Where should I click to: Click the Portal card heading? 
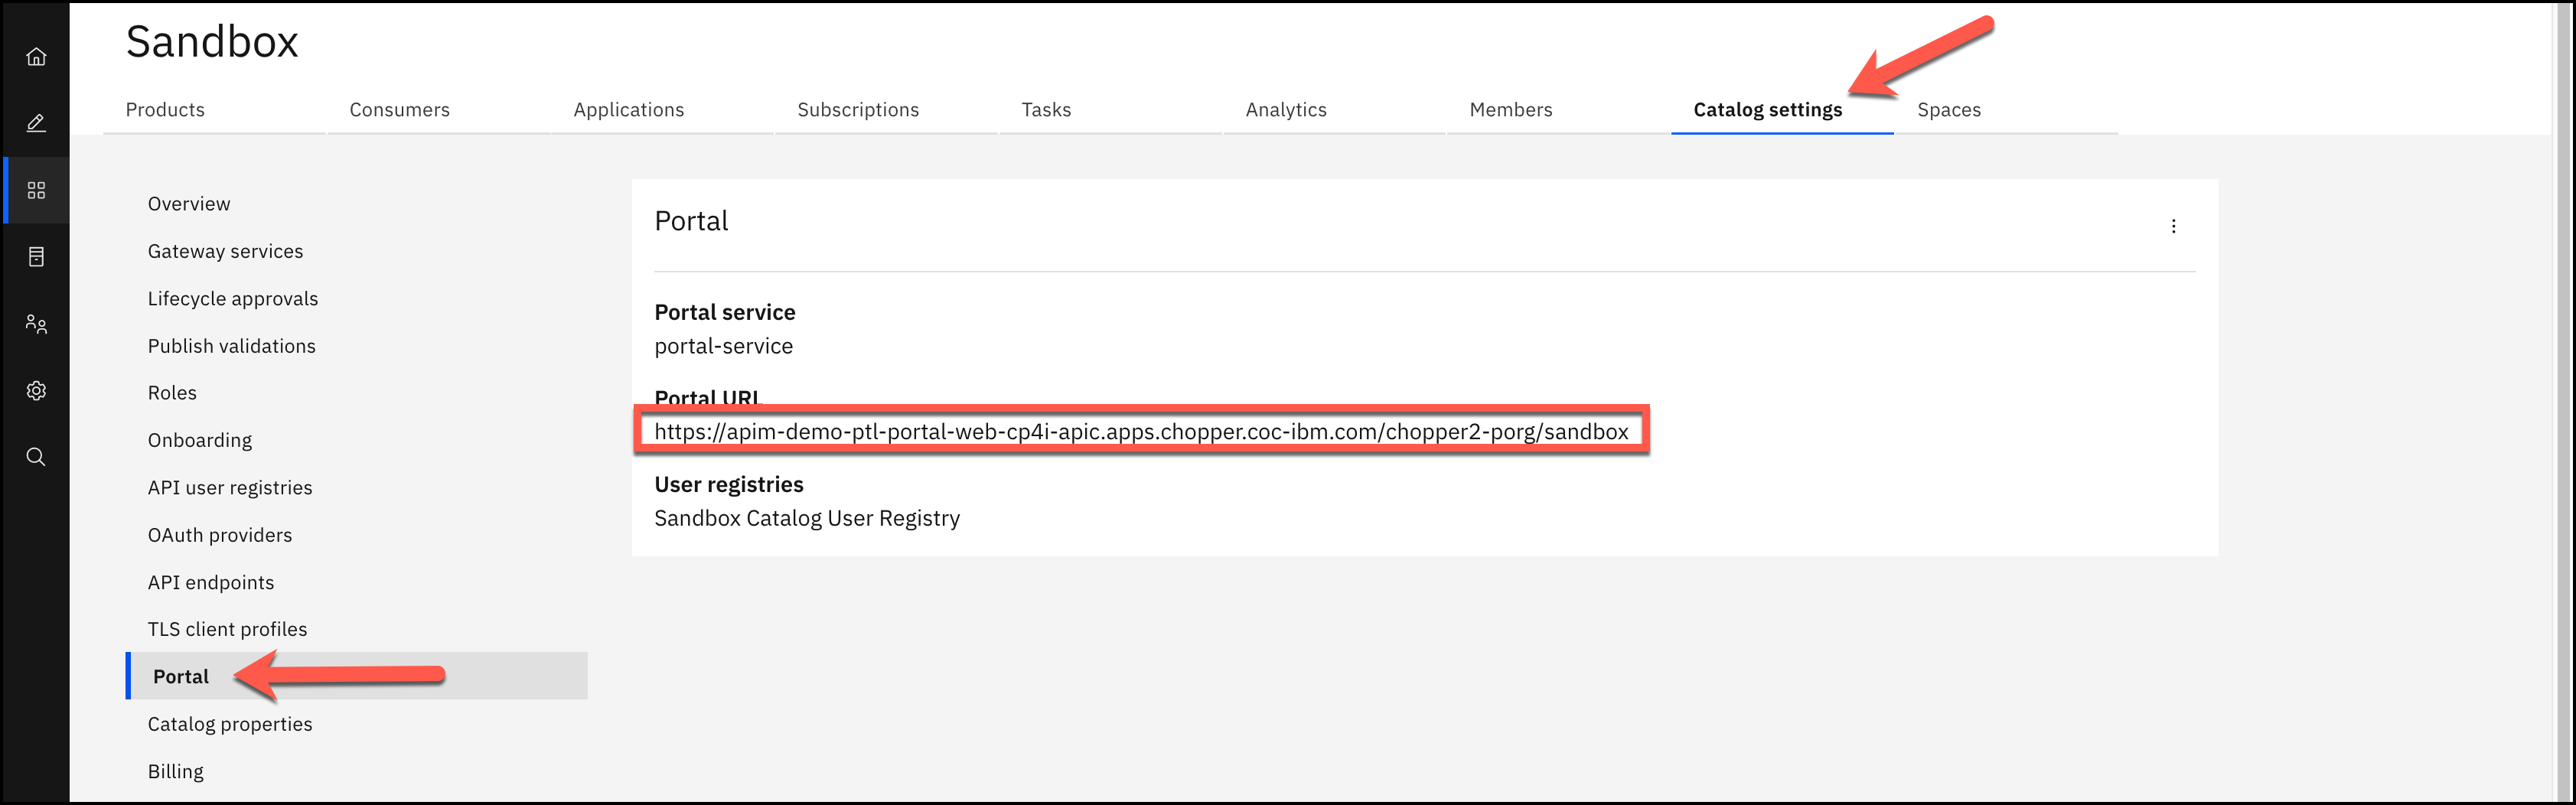tap(691, 221)
